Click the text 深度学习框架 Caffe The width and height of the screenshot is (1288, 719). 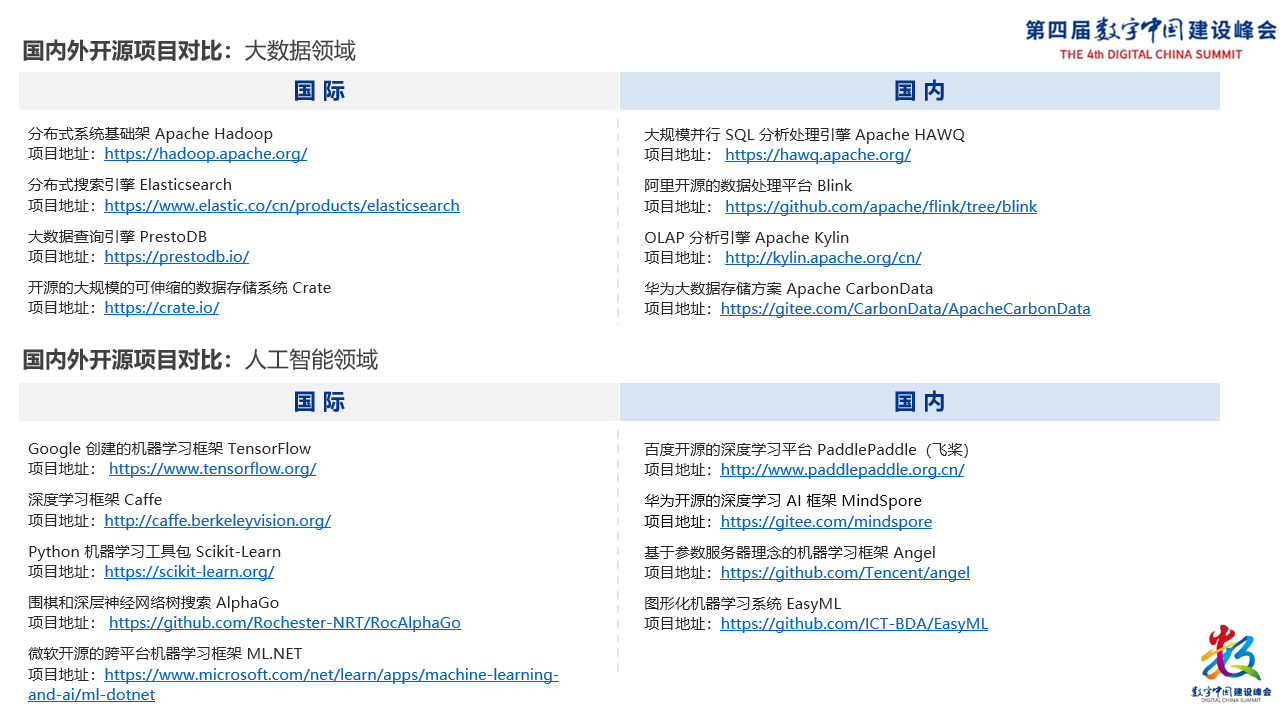click(x=95, y=500)
